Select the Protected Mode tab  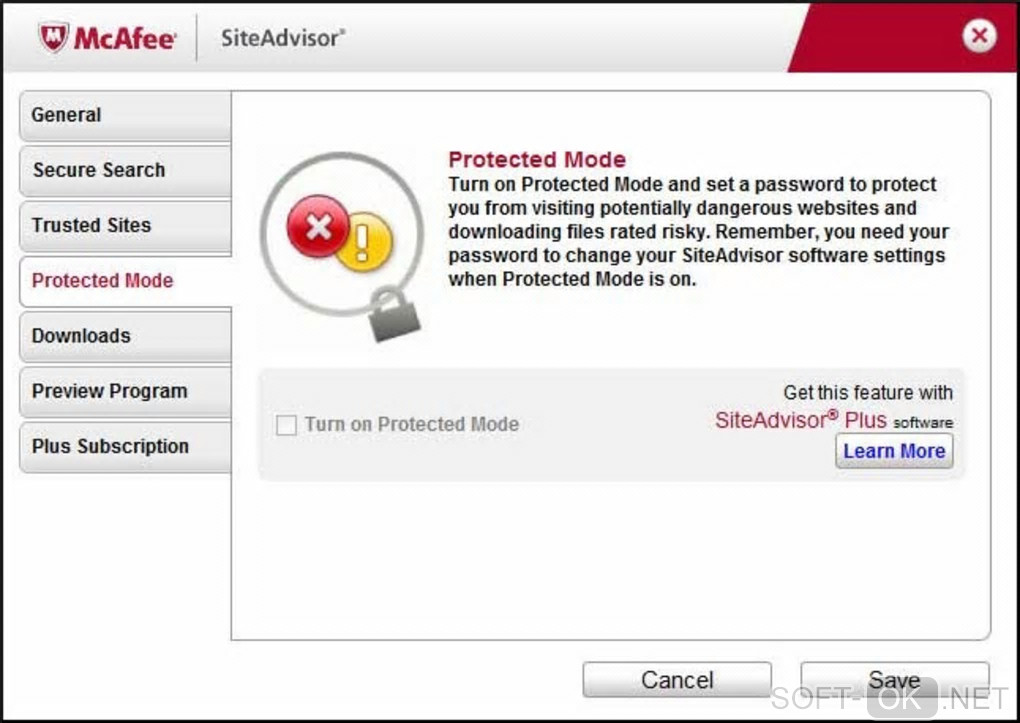[x=125, y=281]
